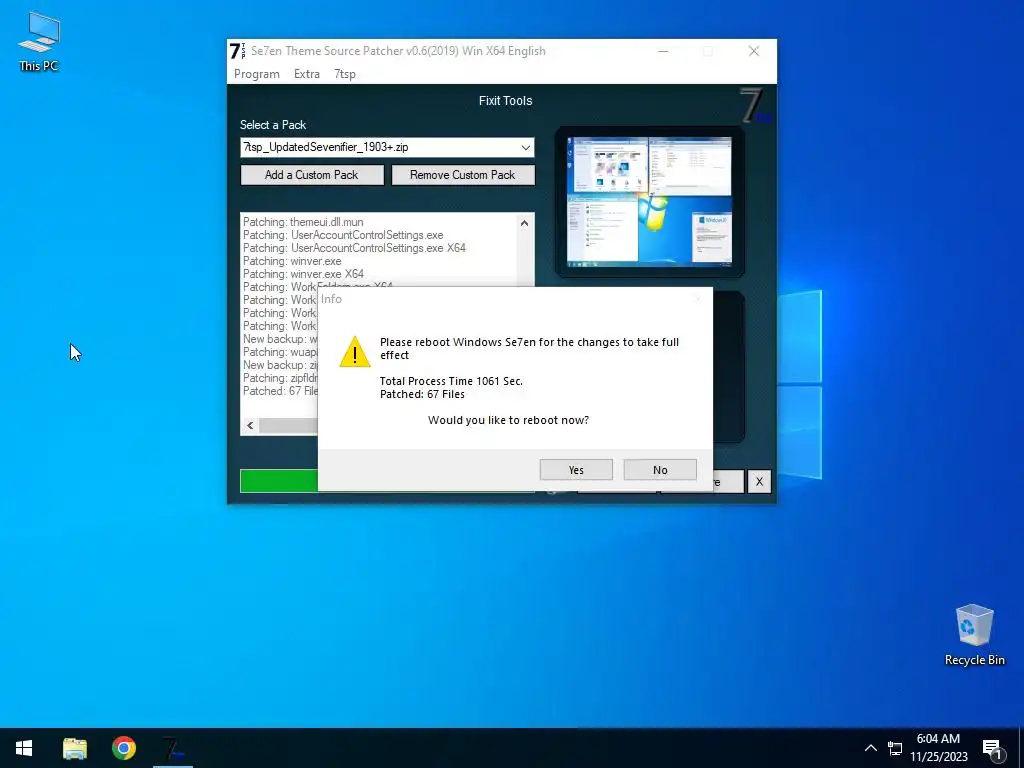Click the 7tsp app taskbar icon
1024x768 pixels.
pyautogui.click(x=172, y=748)
